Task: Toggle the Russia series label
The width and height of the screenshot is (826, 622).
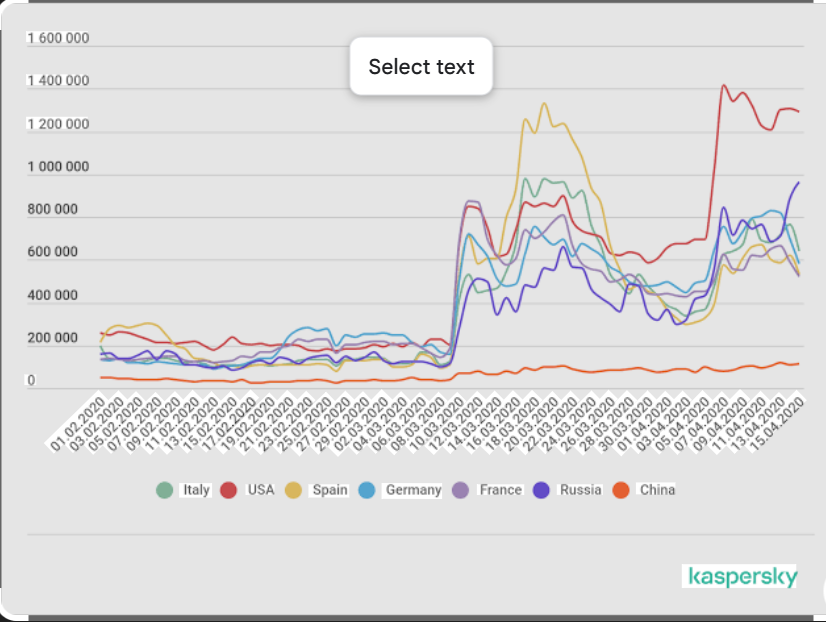Action: click(581, 490)
